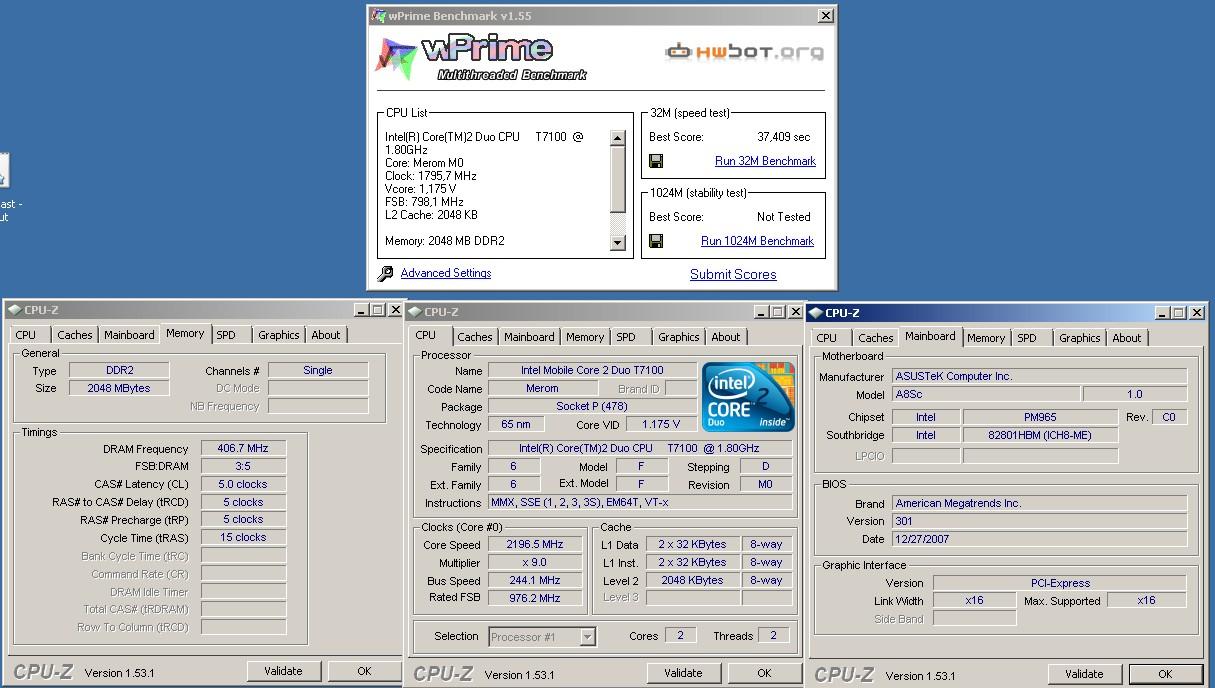
Task: Switch to CPU tab in Memory CPU-Z window
Action: [x=26, y=335]
